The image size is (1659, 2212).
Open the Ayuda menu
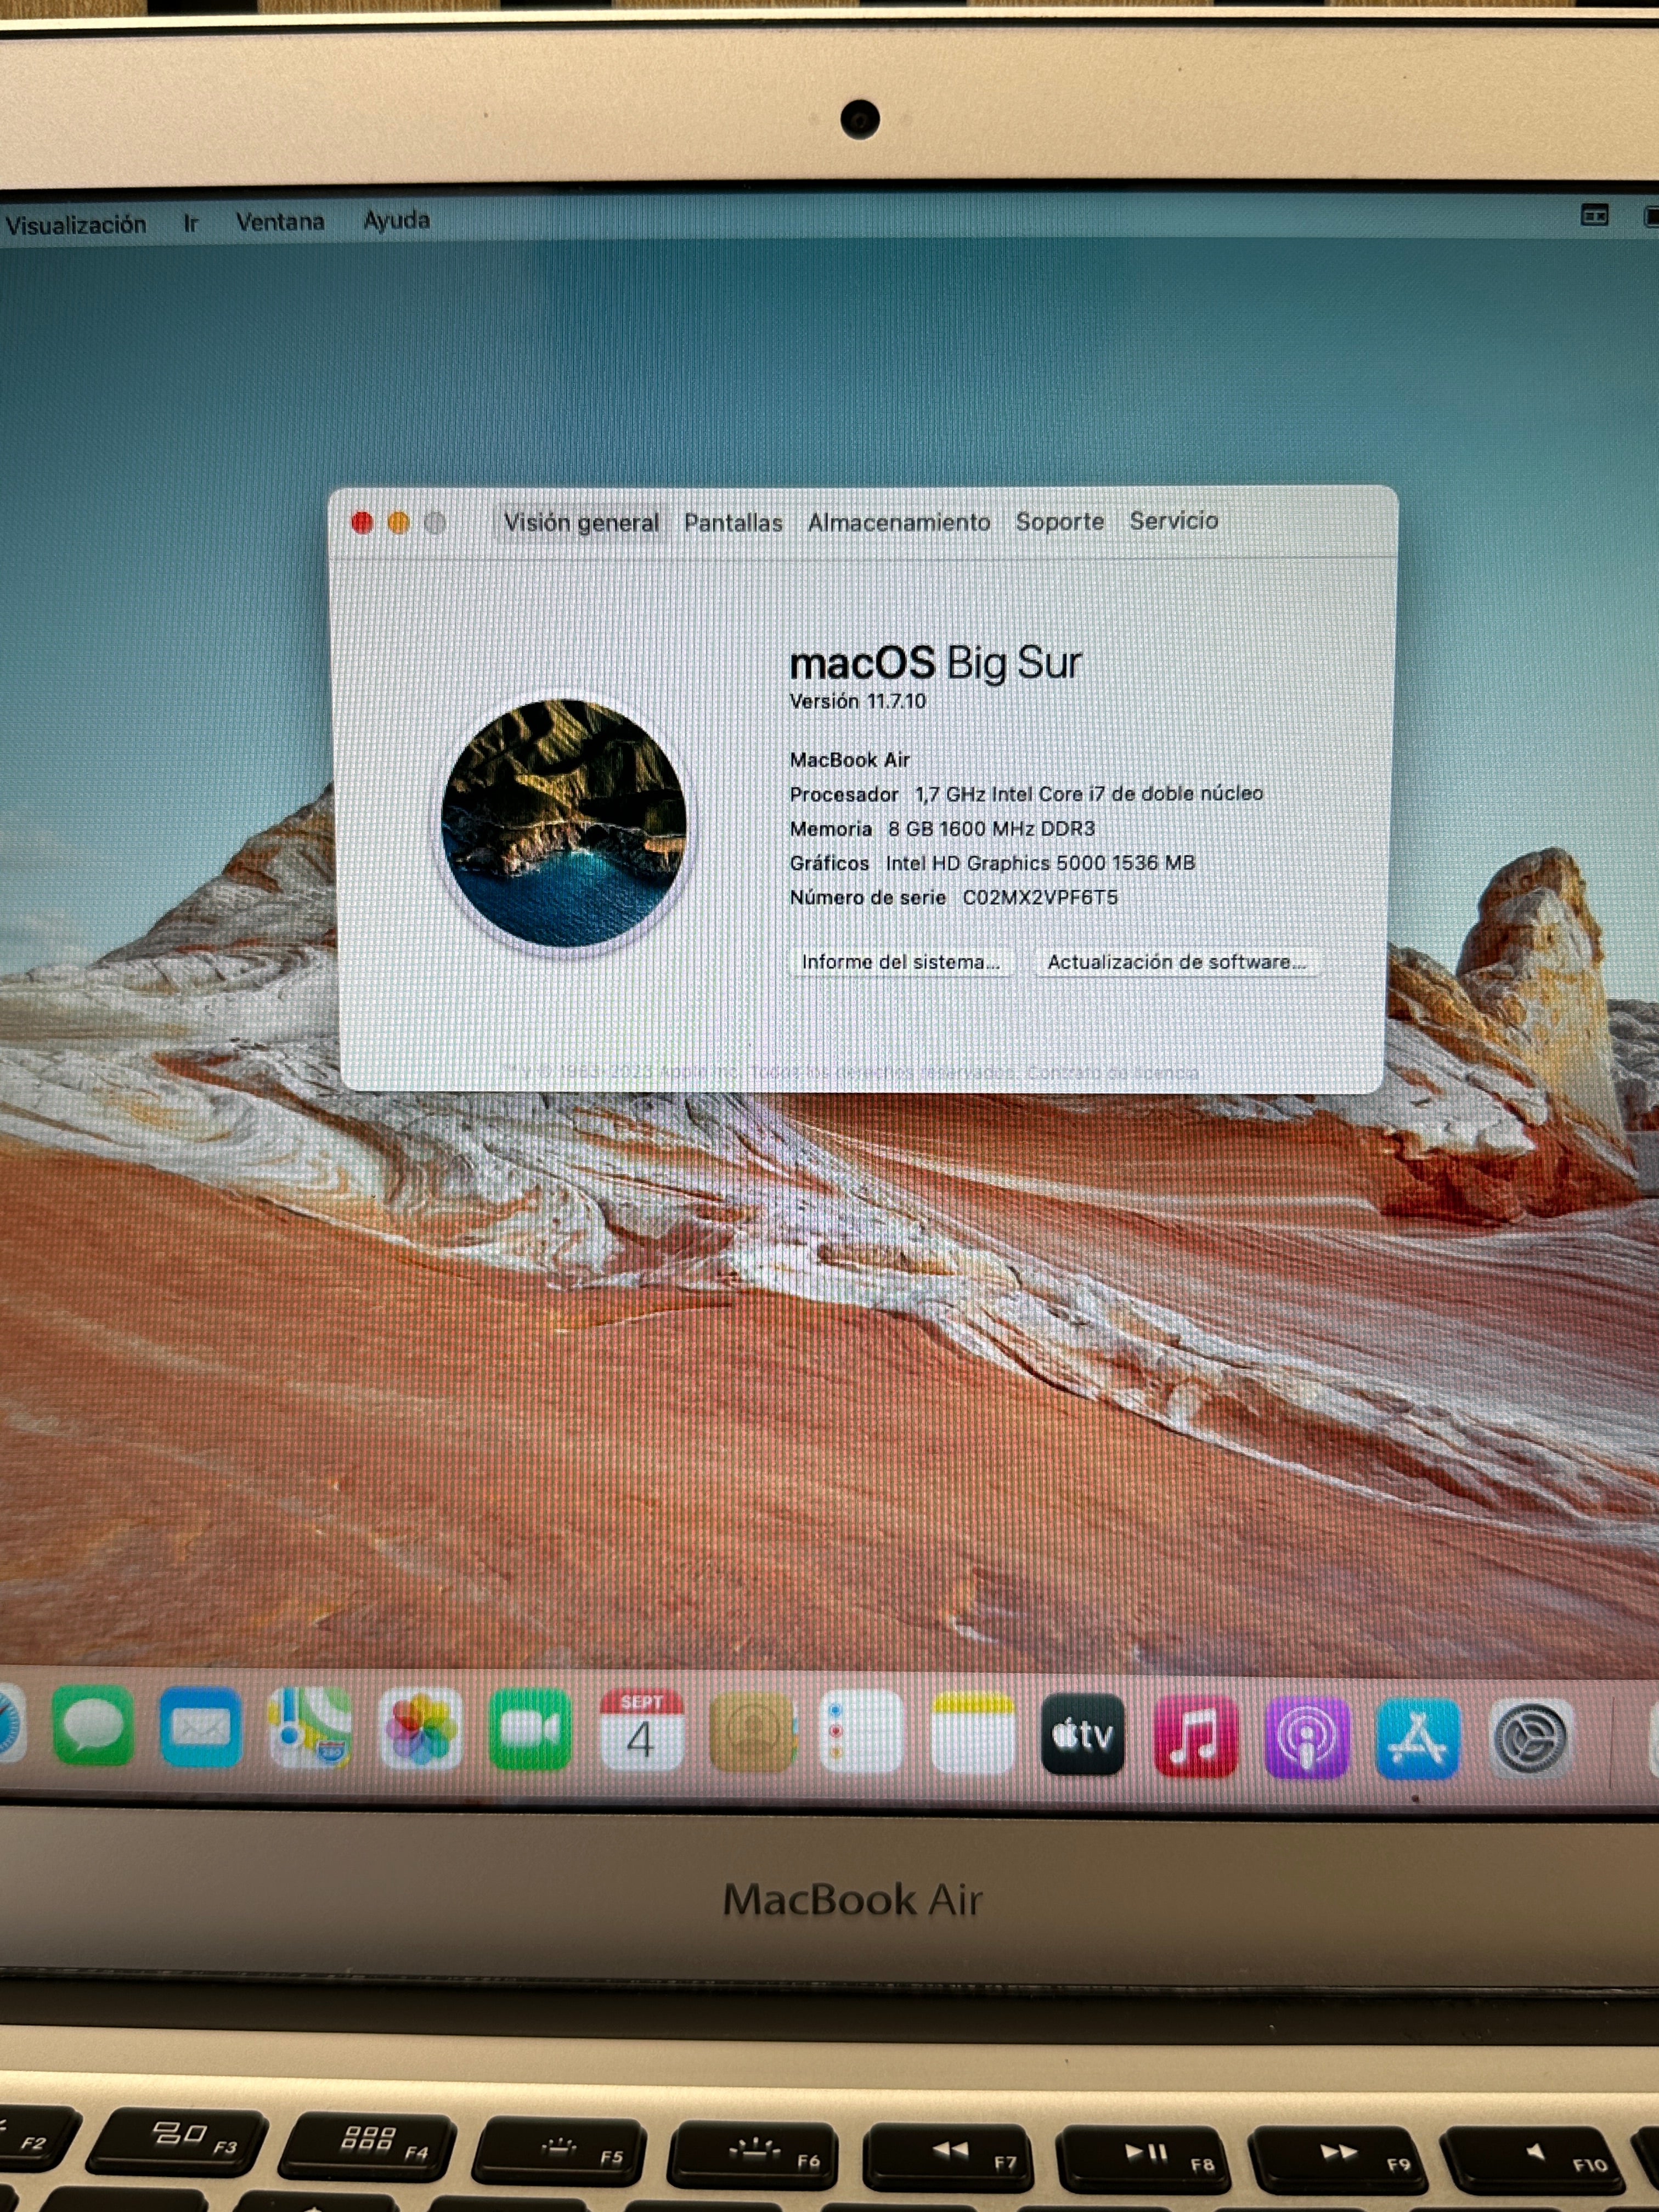click(x=396, y=220)
